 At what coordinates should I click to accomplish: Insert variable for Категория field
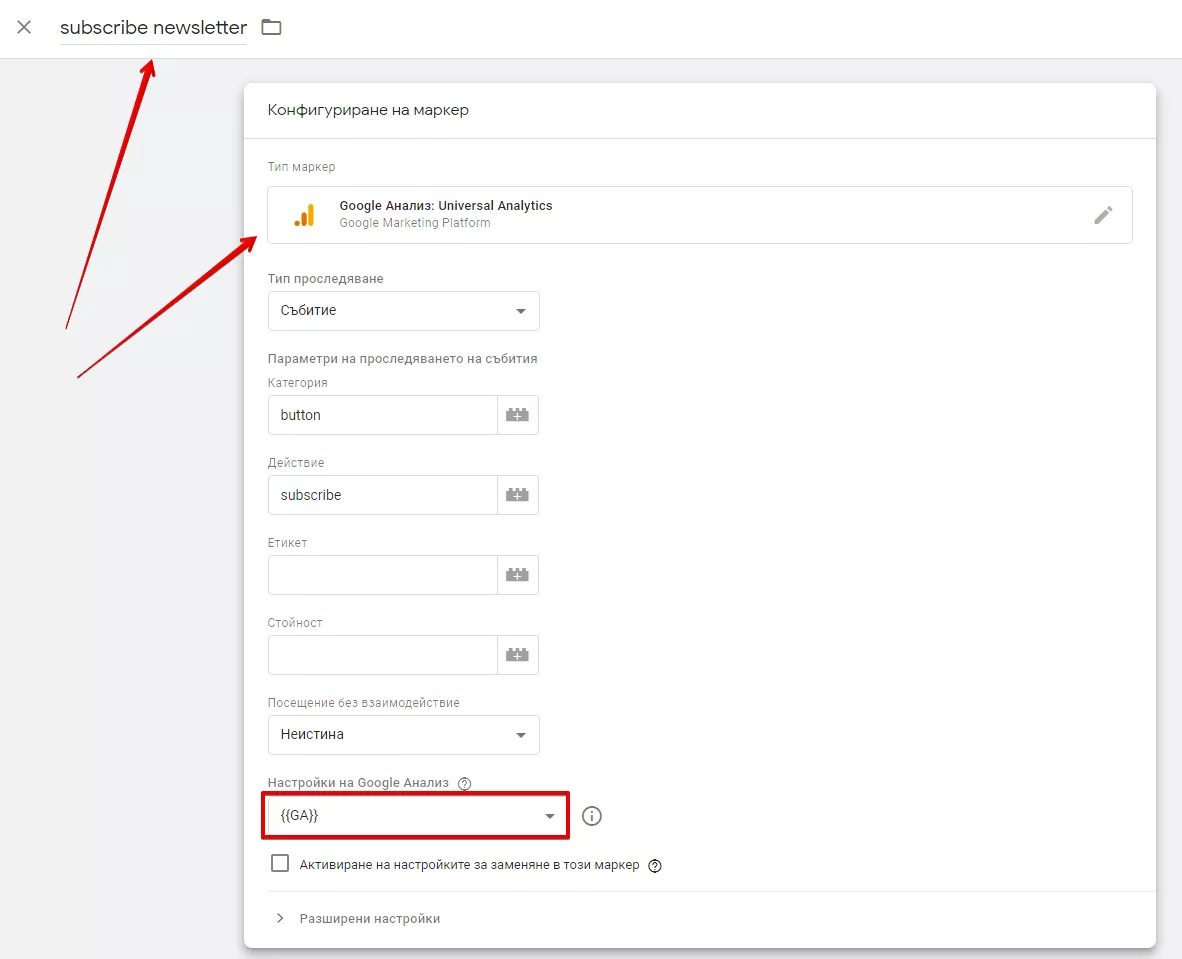518,415
